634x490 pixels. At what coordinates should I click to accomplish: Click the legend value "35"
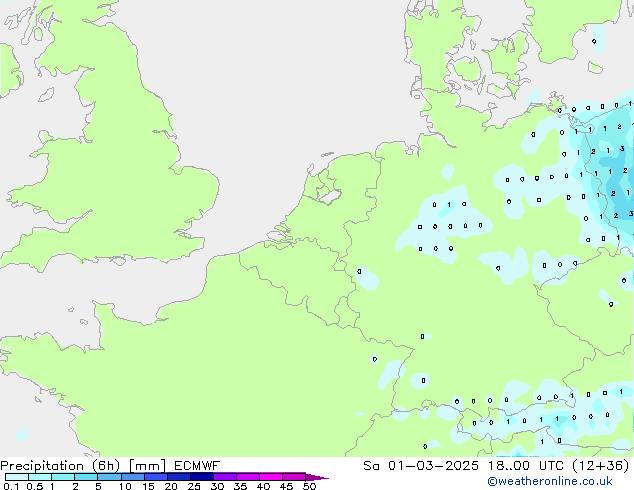[x=240, y=486]
